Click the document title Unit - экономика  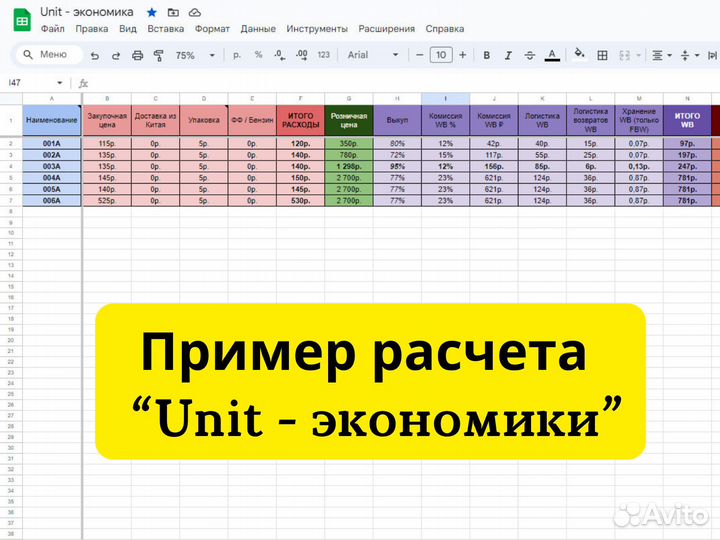[87, 12]
